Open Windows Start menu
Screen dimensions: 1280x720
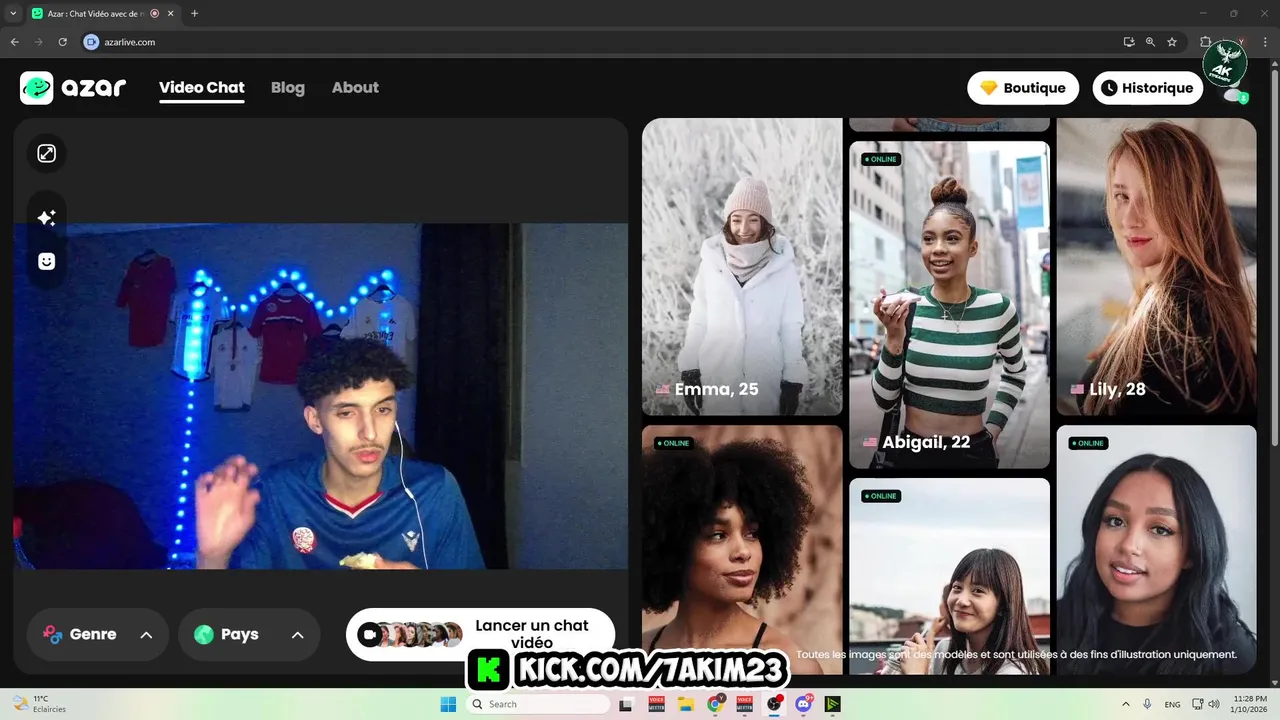(449, 704)
